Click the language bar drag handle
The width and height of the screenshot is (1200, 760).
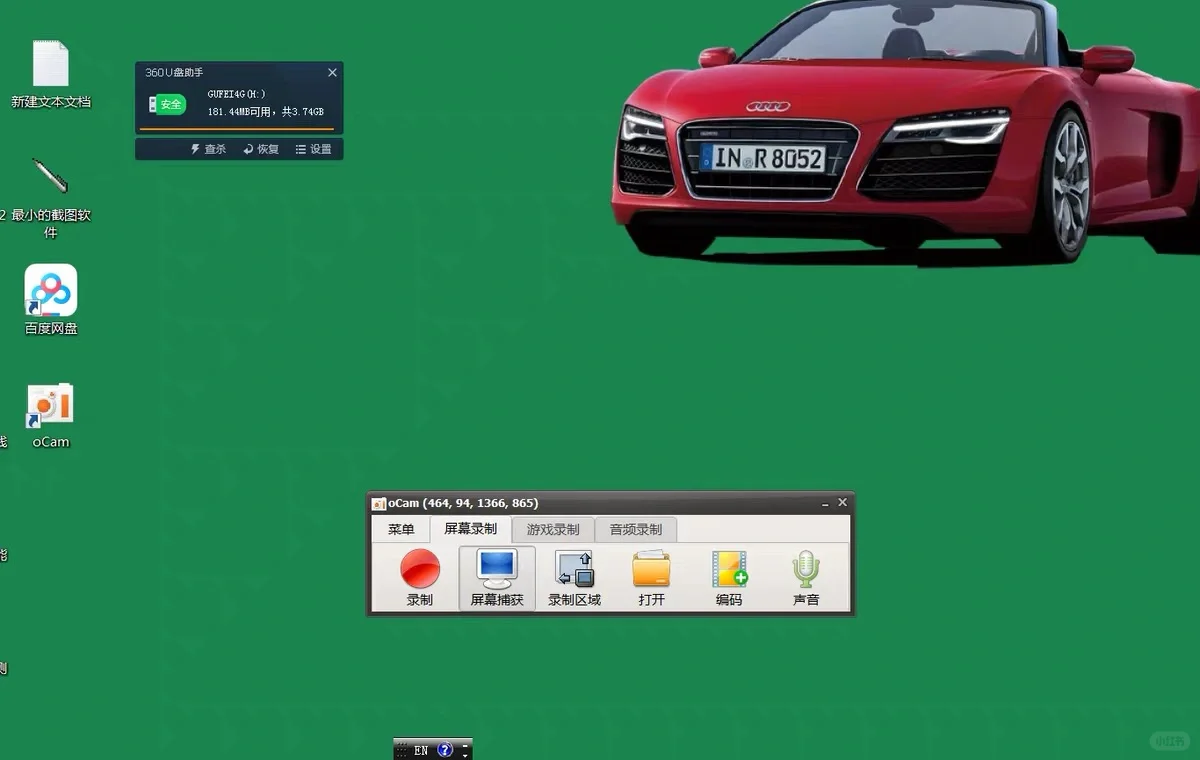click(x=401, y=750)
